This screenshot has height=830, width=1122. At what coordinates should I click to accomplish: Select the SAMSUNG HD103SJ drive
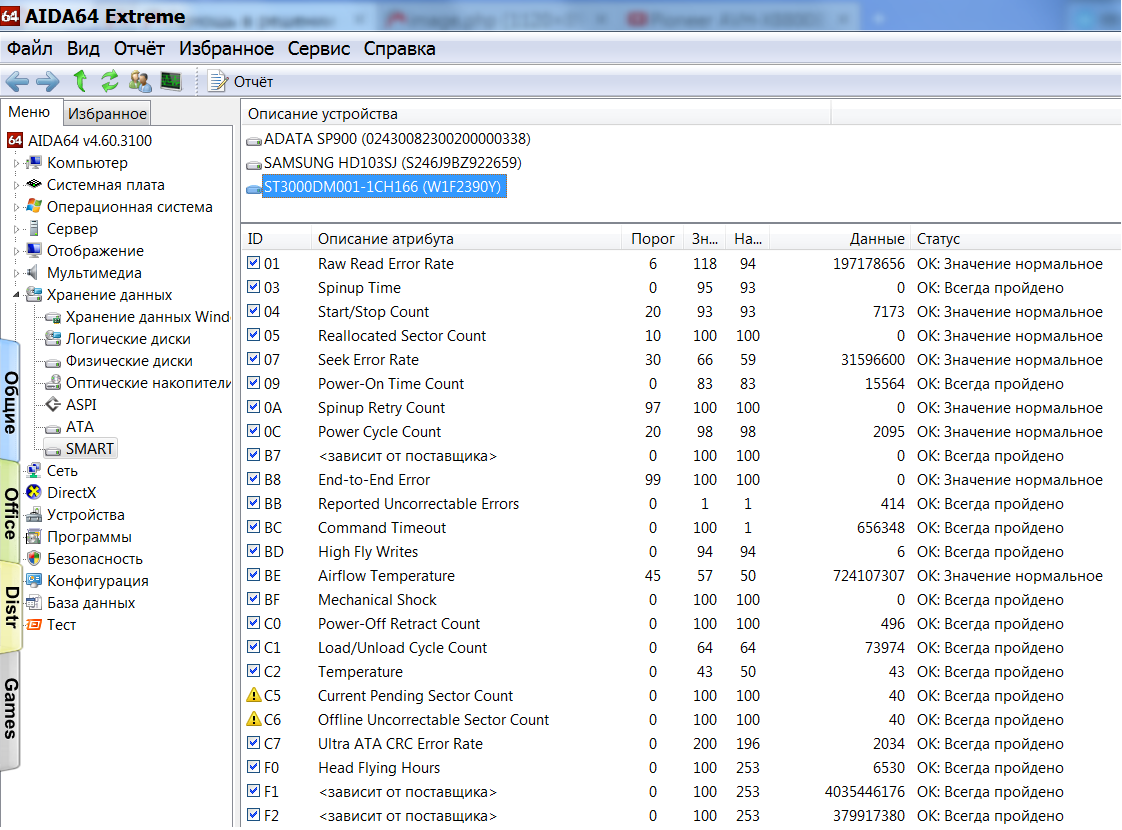[x=393, y=163]
